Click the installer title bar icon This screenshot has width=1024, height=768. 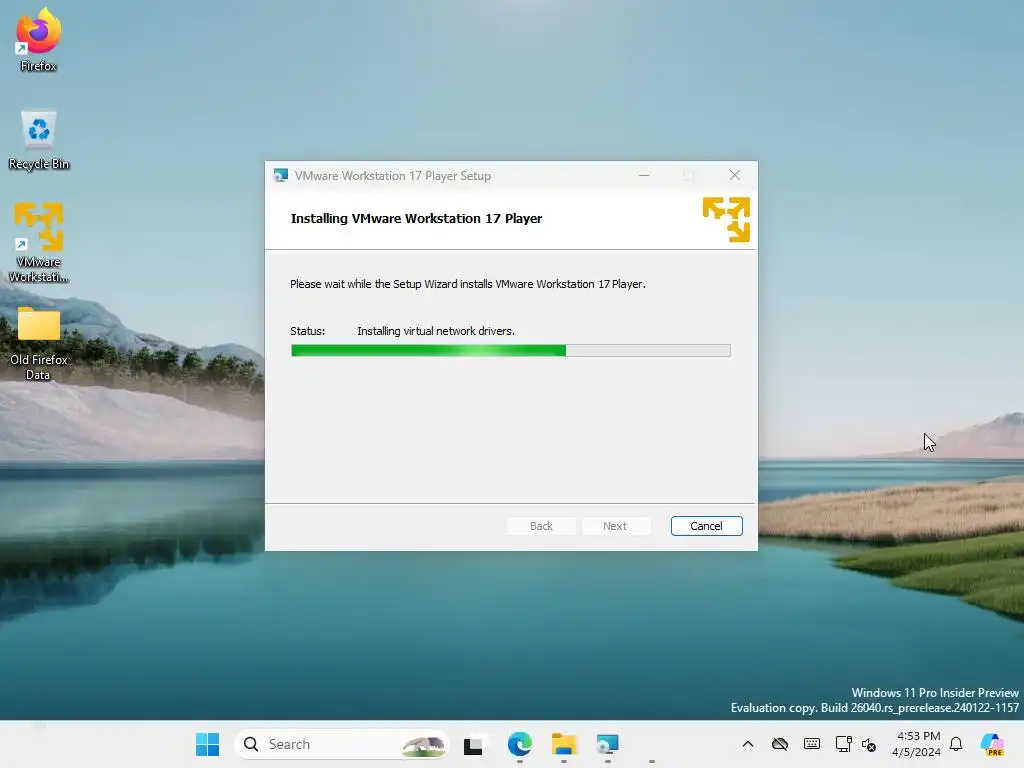(281, 176)
